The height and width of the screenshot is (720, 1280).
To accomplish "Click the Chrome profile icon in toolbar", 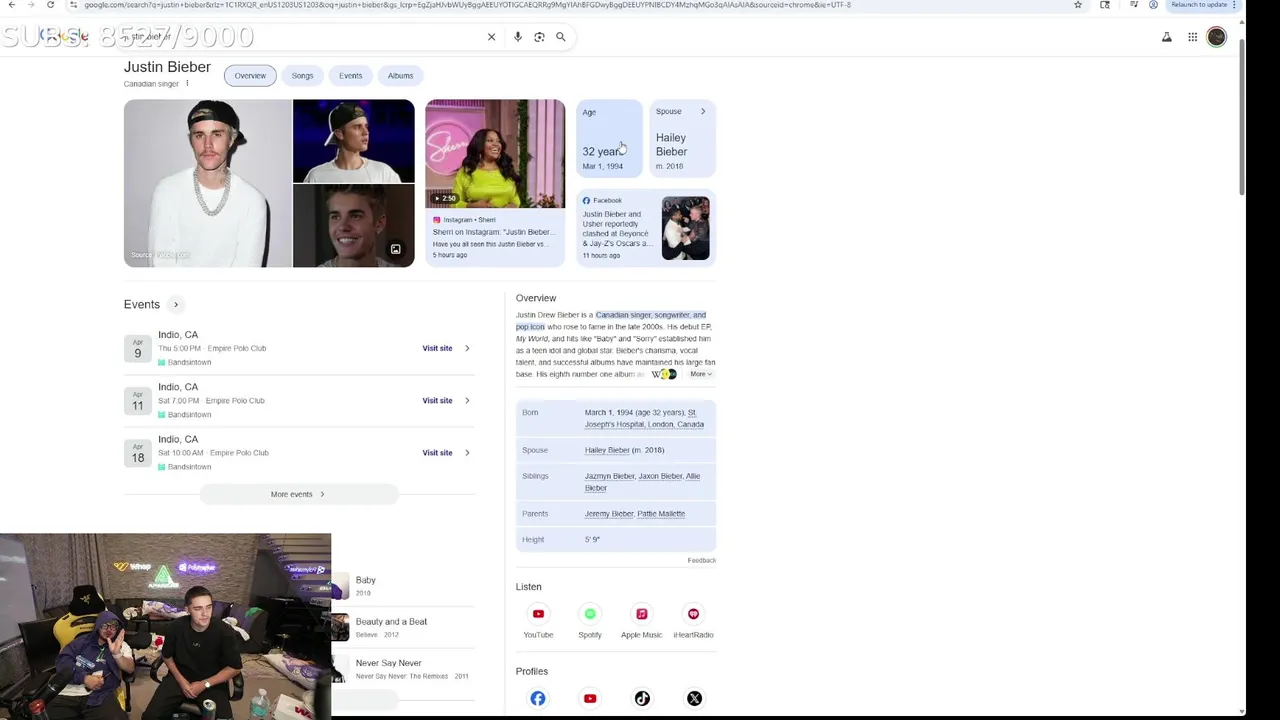I will (1153, 5).
